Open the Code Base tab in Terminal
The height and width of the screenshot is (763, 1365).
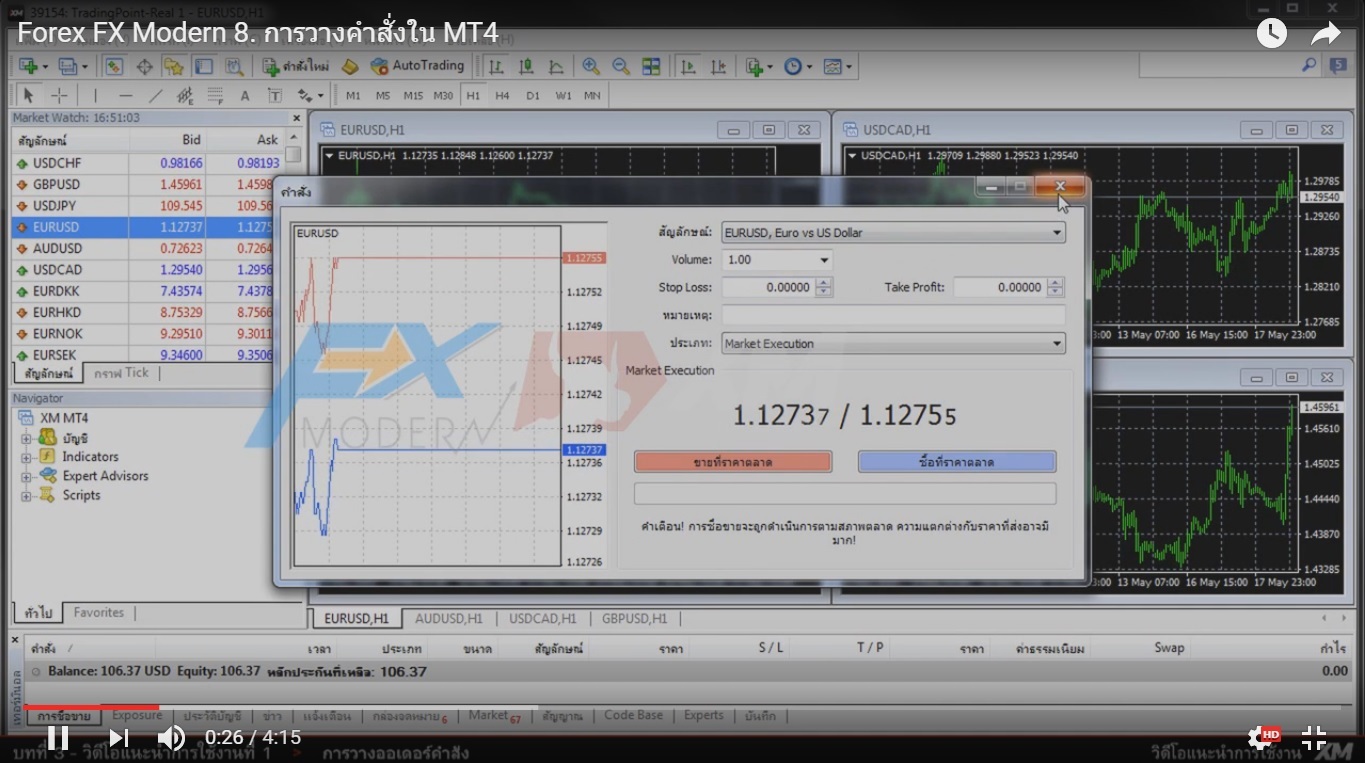tap(633, 716)
